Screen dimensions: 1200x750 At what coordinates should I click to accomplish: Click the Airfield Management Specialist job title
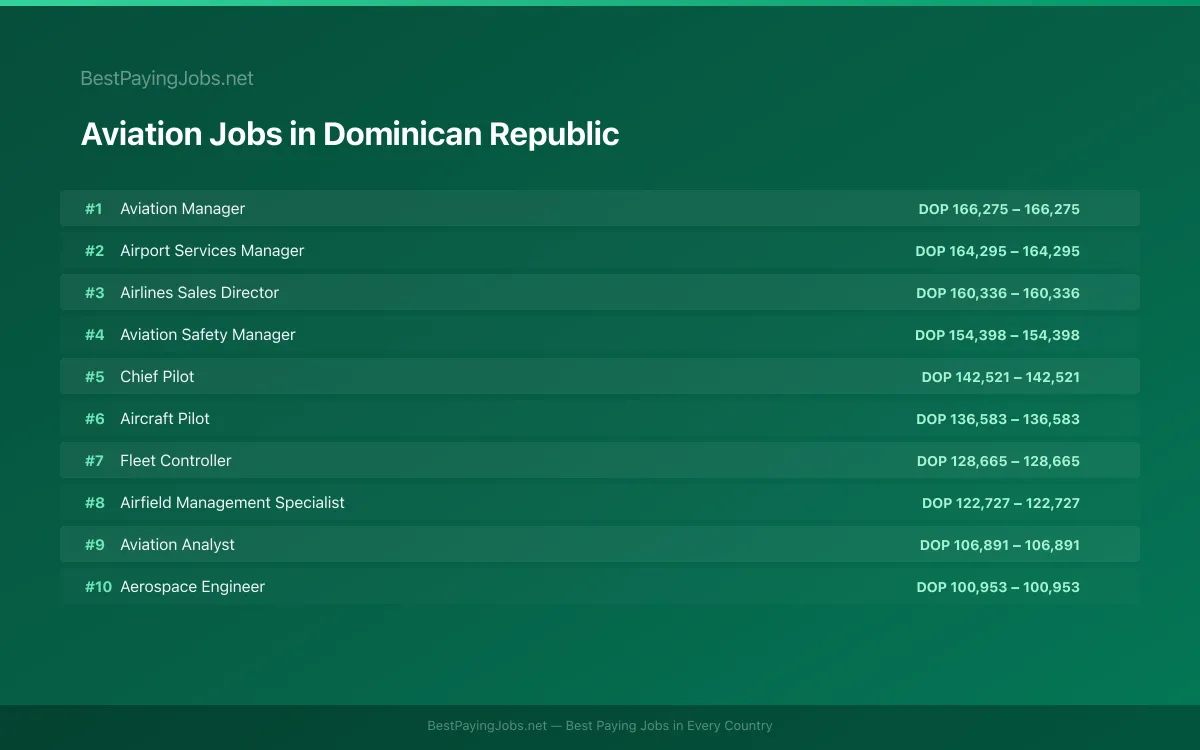click(x=232, y=503)
